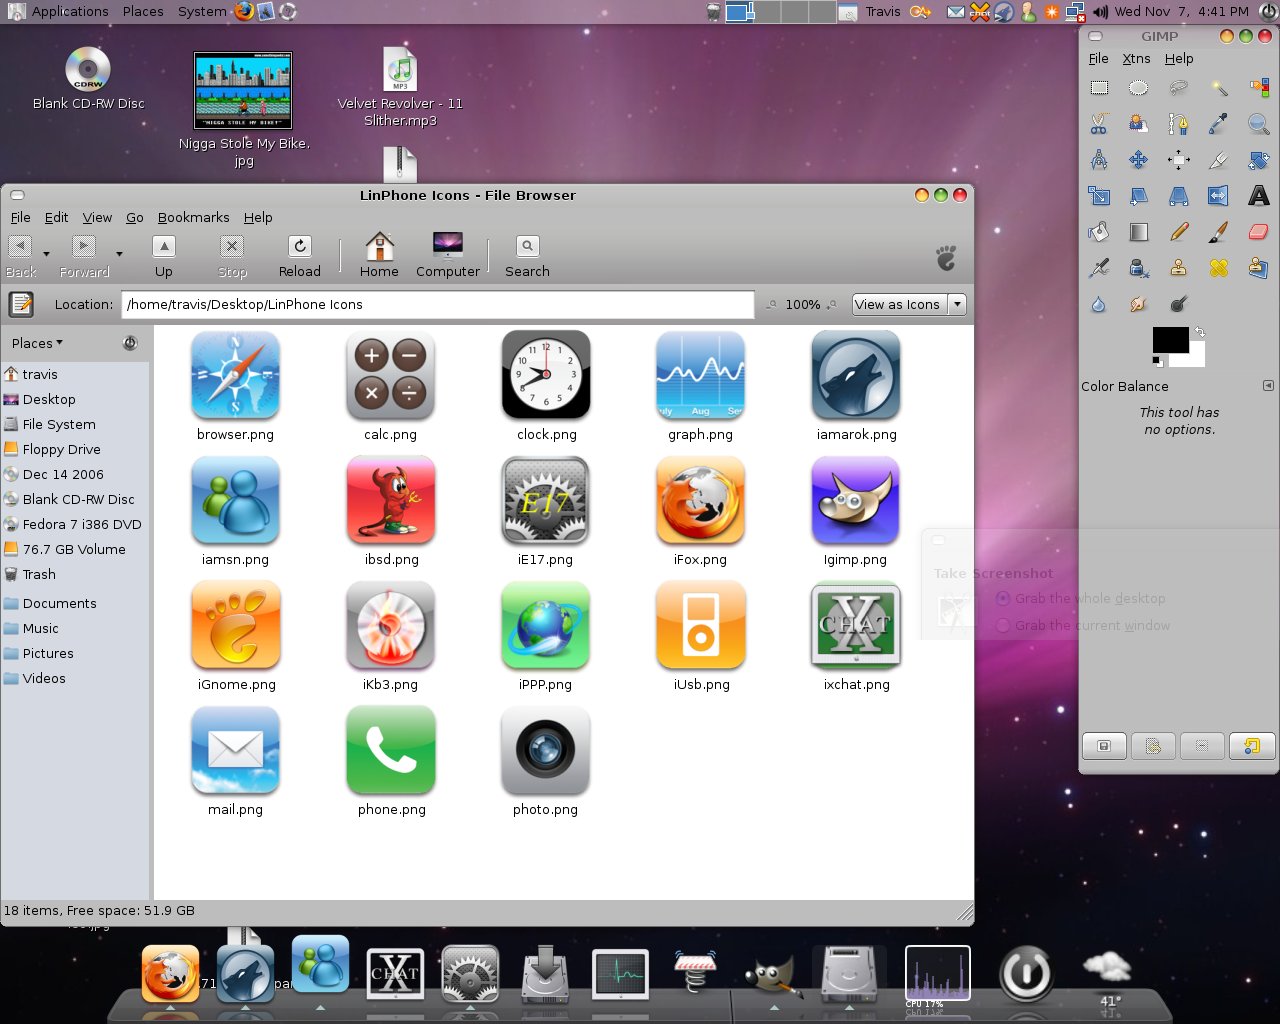The height and width of the screenshot is (1024, 1280).
Task: Select GIMP Ellipse Select tool
Action: tap(1138, 88)
